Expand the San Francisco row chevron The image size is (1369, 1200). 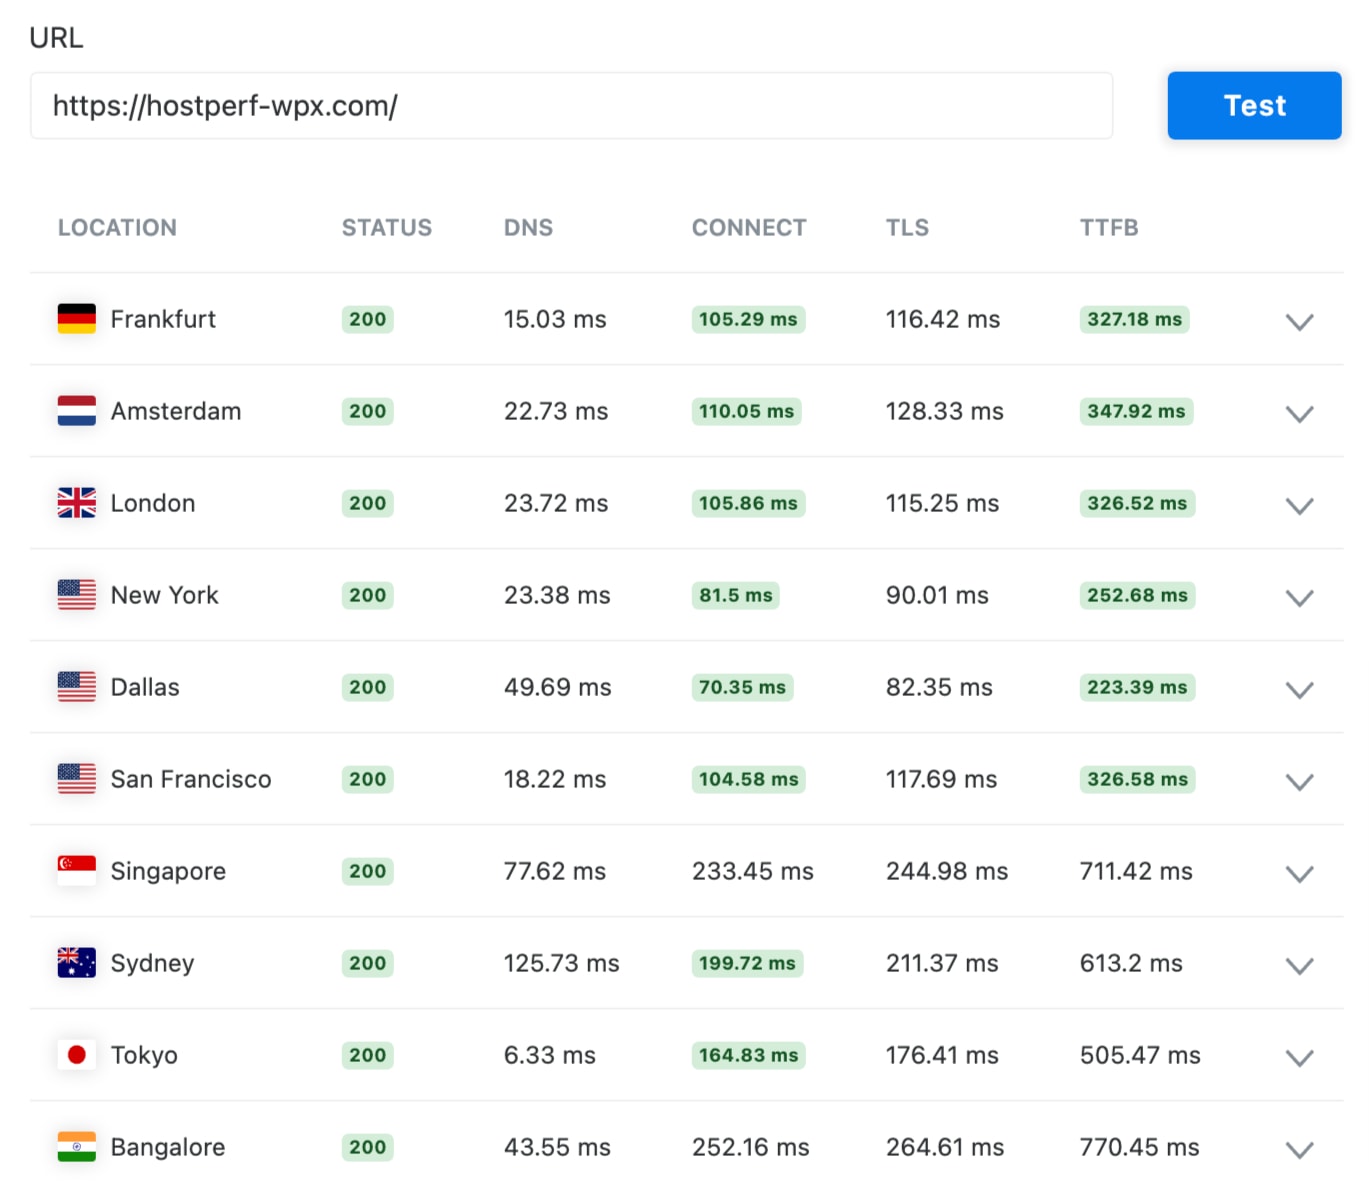coord(1299,782)
